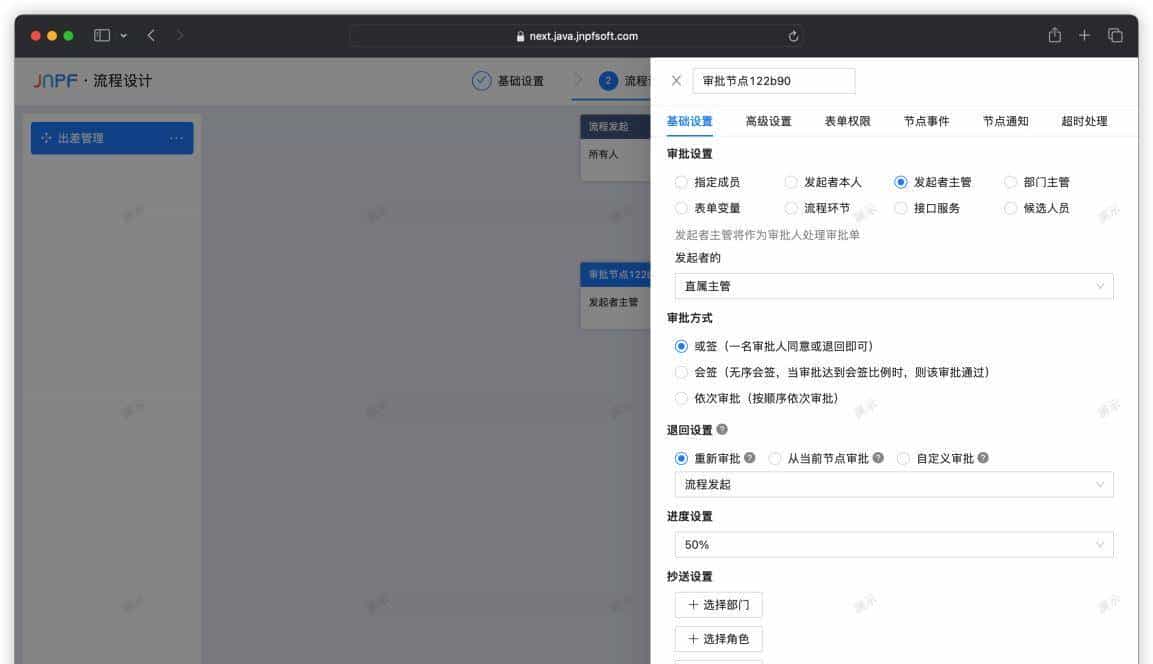The height and width of the screenshot is (664, 1153).
Task: Click the reload icon in the address bar
Action: coord(793,35)
